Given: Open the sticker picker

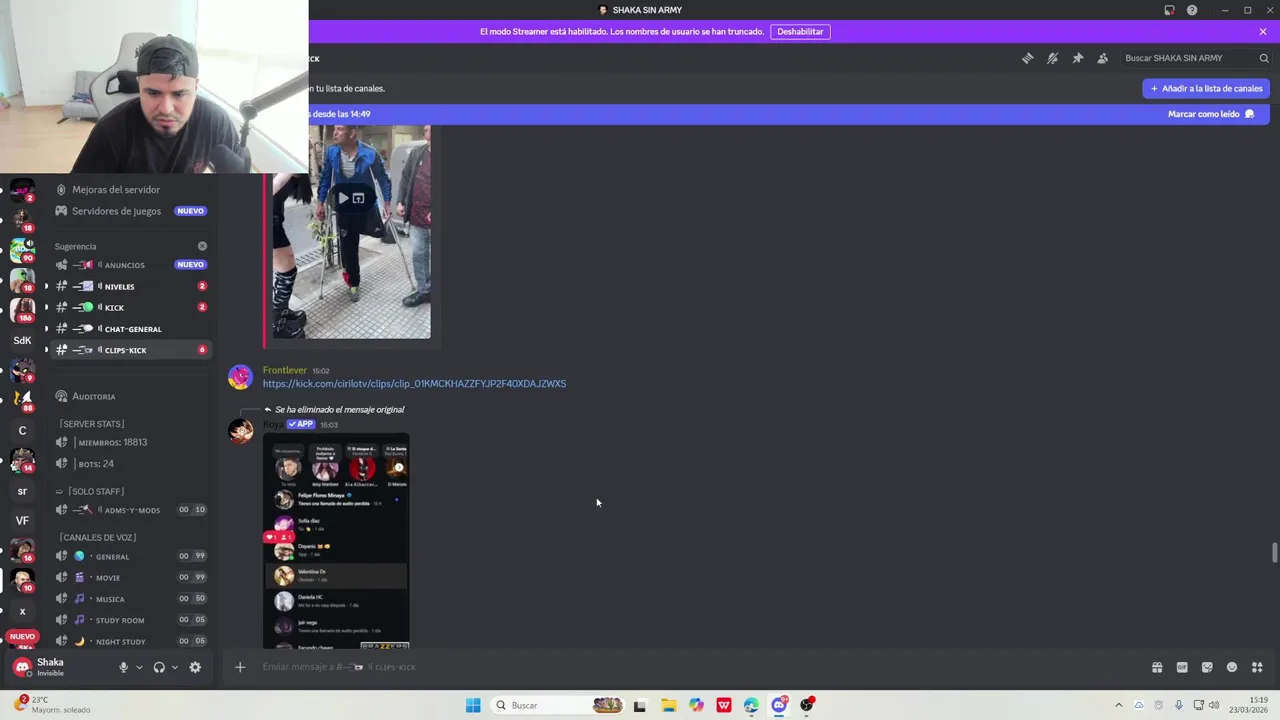Looking at the screenshot, I should click(1207, 667).
